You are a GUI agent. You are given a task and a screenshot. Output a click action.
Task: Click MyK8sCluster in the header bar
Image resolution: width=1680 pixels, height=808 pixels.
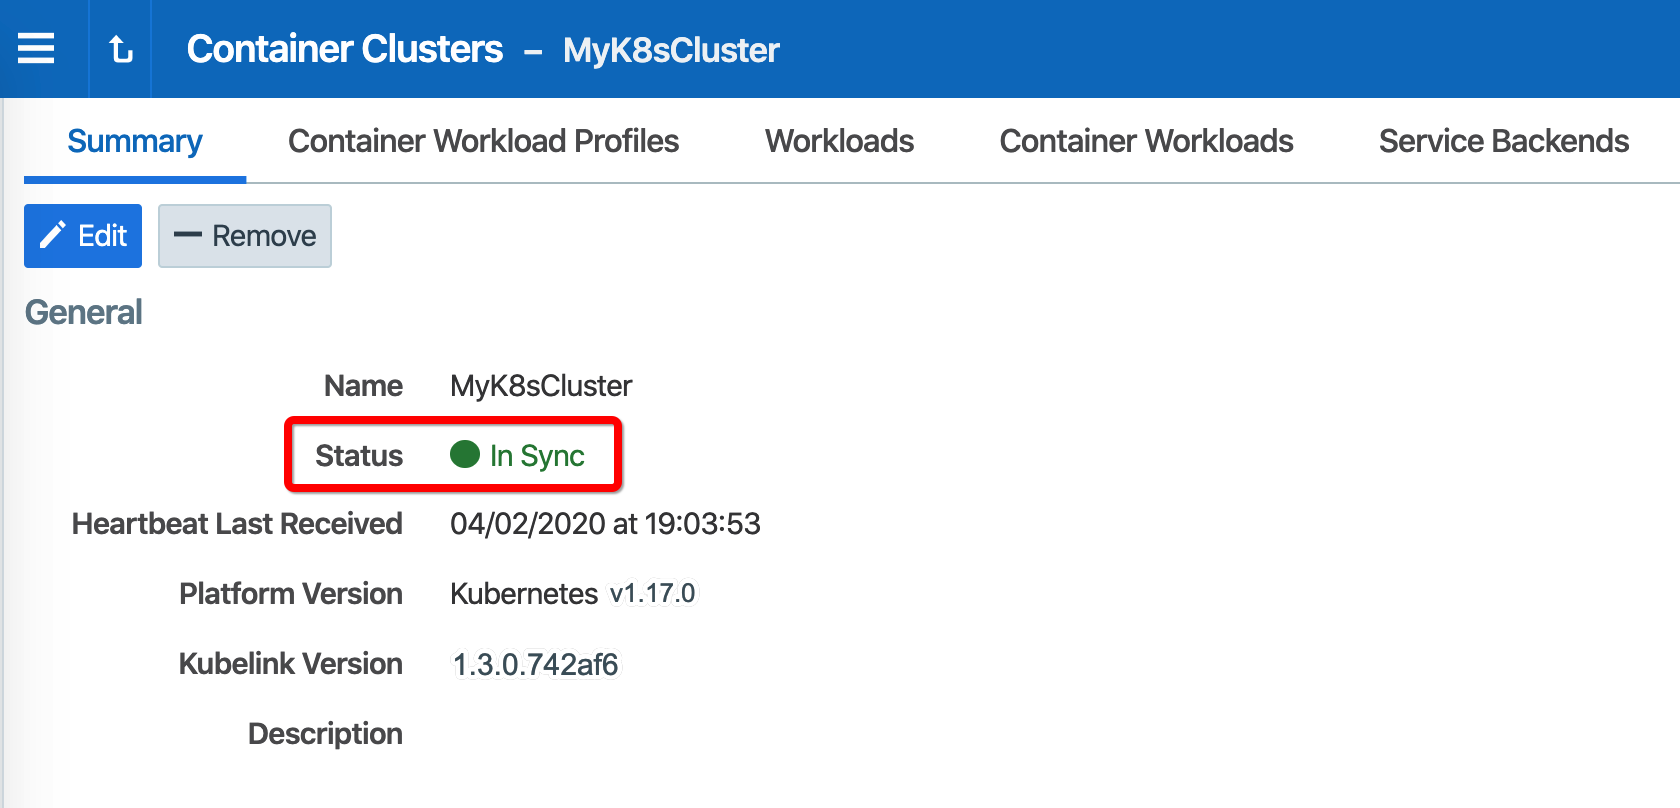pos(670,50)
